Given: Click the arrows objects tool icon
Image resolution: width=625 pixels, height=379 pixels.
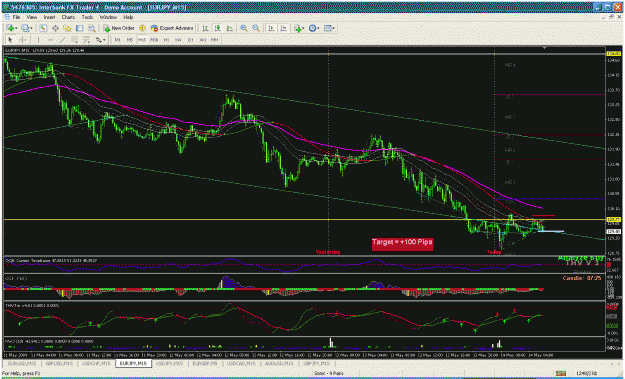Looking at the screenshot, I should tap(98, 39).
